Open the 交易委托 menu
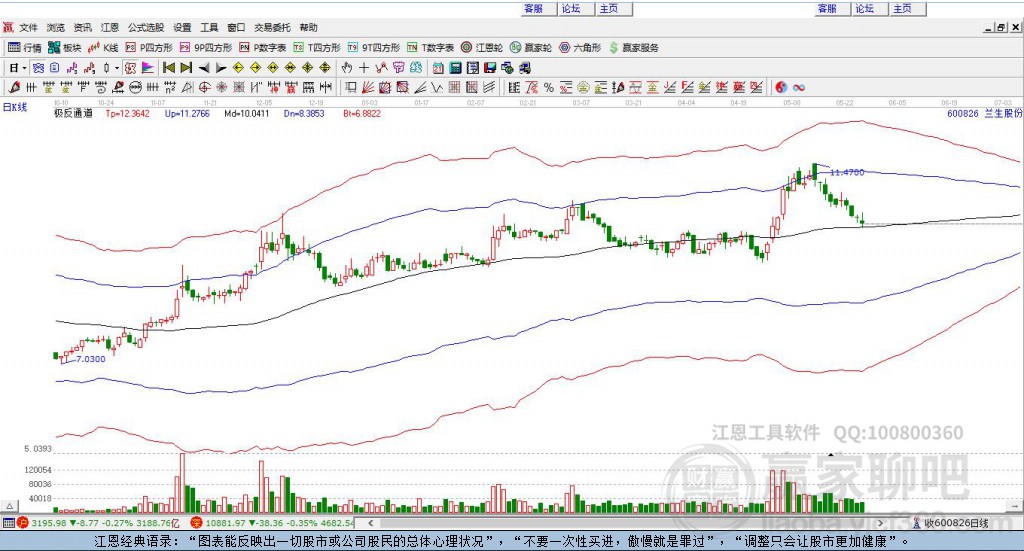Image resolution: width=1024 pixels, height=551 pixels. tap(272, 27)
